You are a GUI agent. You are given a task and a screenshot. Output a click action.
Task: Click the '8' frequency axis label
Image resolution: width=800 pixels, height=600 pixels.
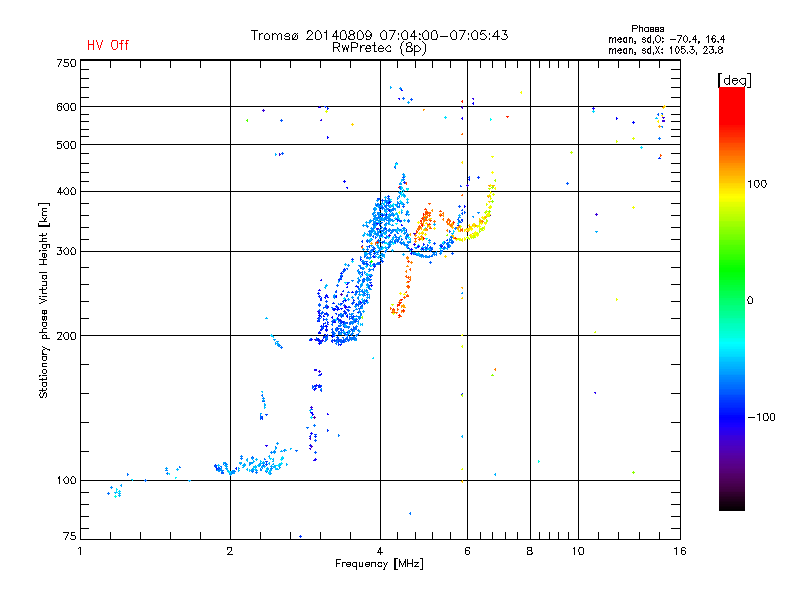(x=530, y=551)
